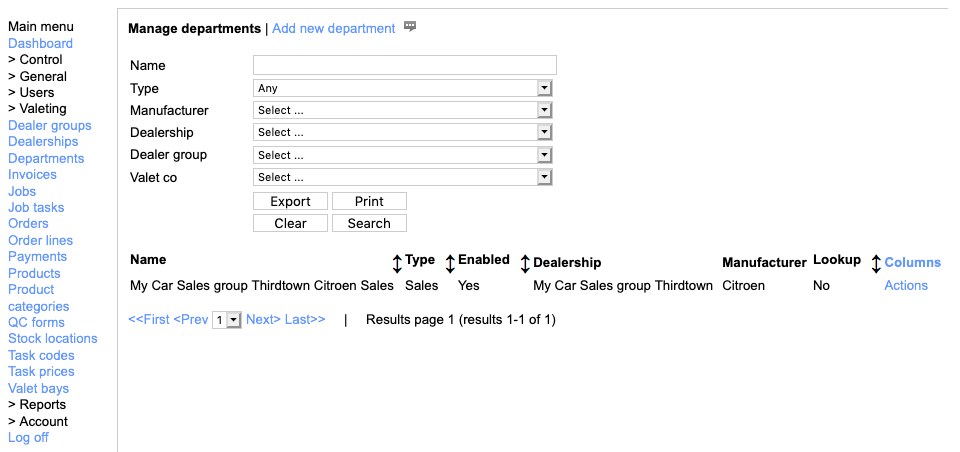Sort results using the Type column arrows
The width and height of the screenshot is (960, 452).
coord(450,263)
